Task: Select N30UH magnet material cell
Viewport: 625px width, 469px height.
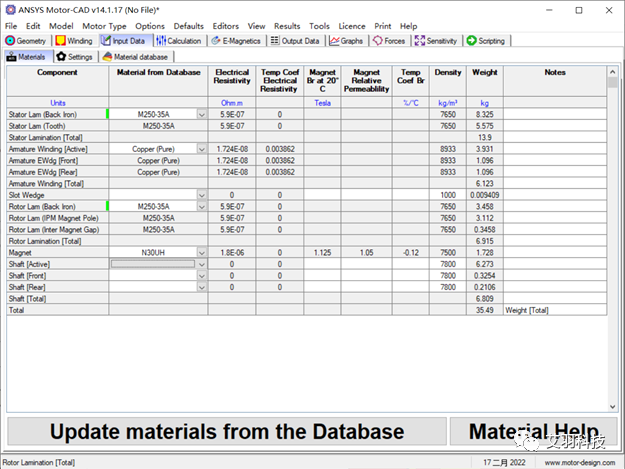Action: [153, 253]
